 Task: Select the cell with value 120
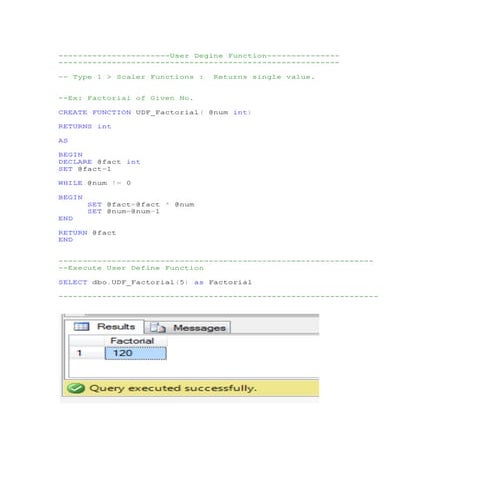click(135, 353)
